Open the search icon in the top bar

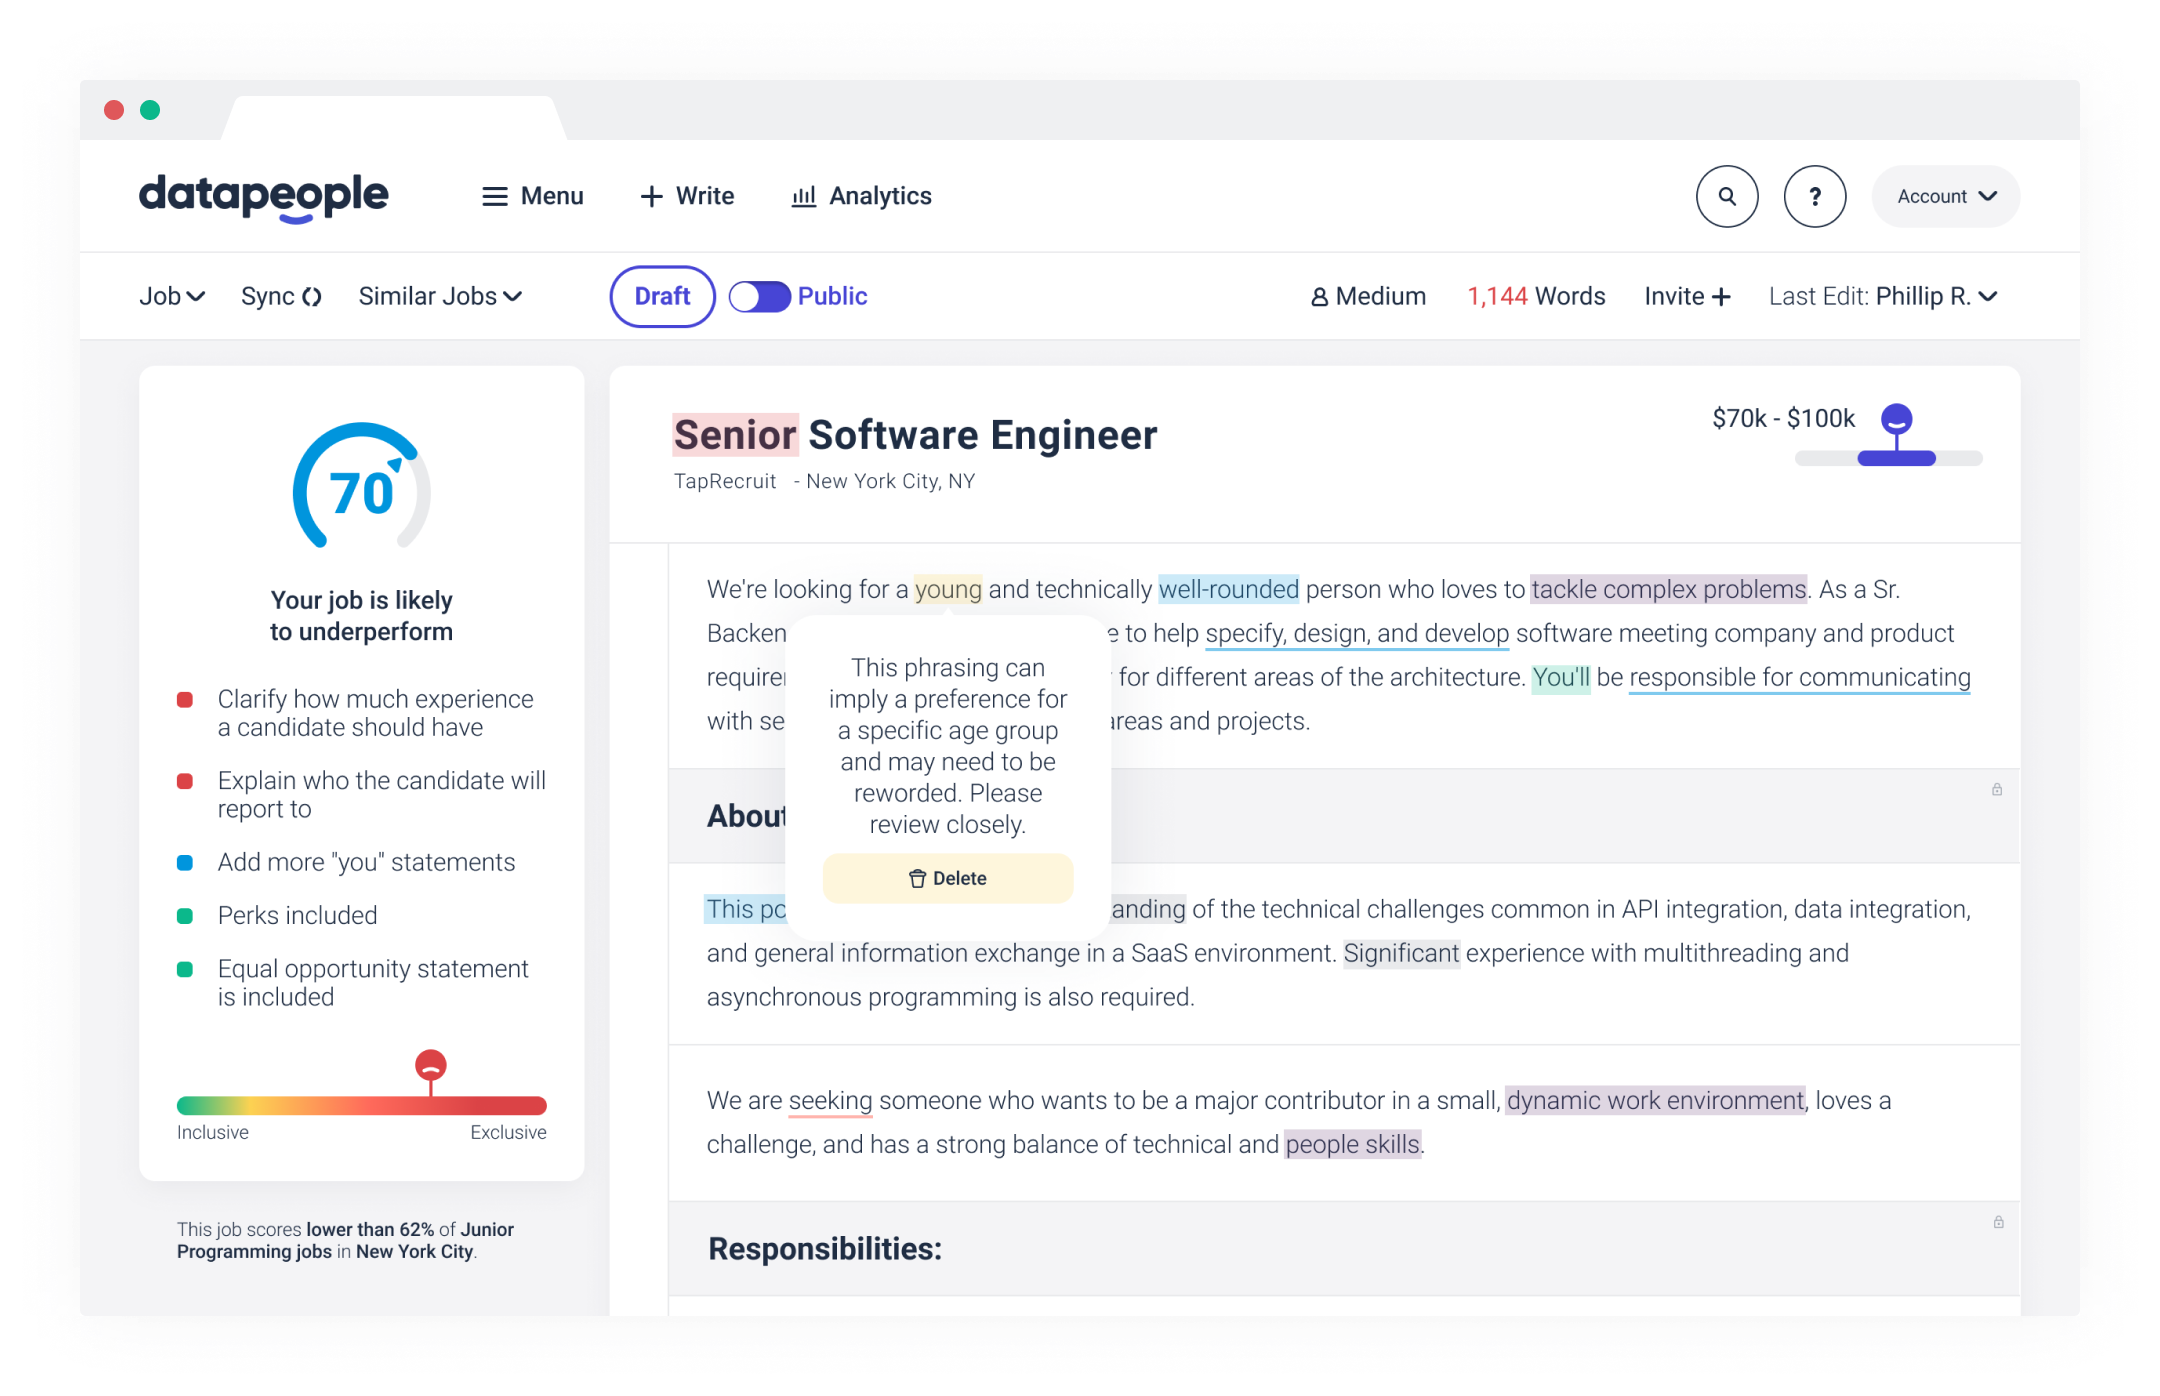tap(1727, 196)
